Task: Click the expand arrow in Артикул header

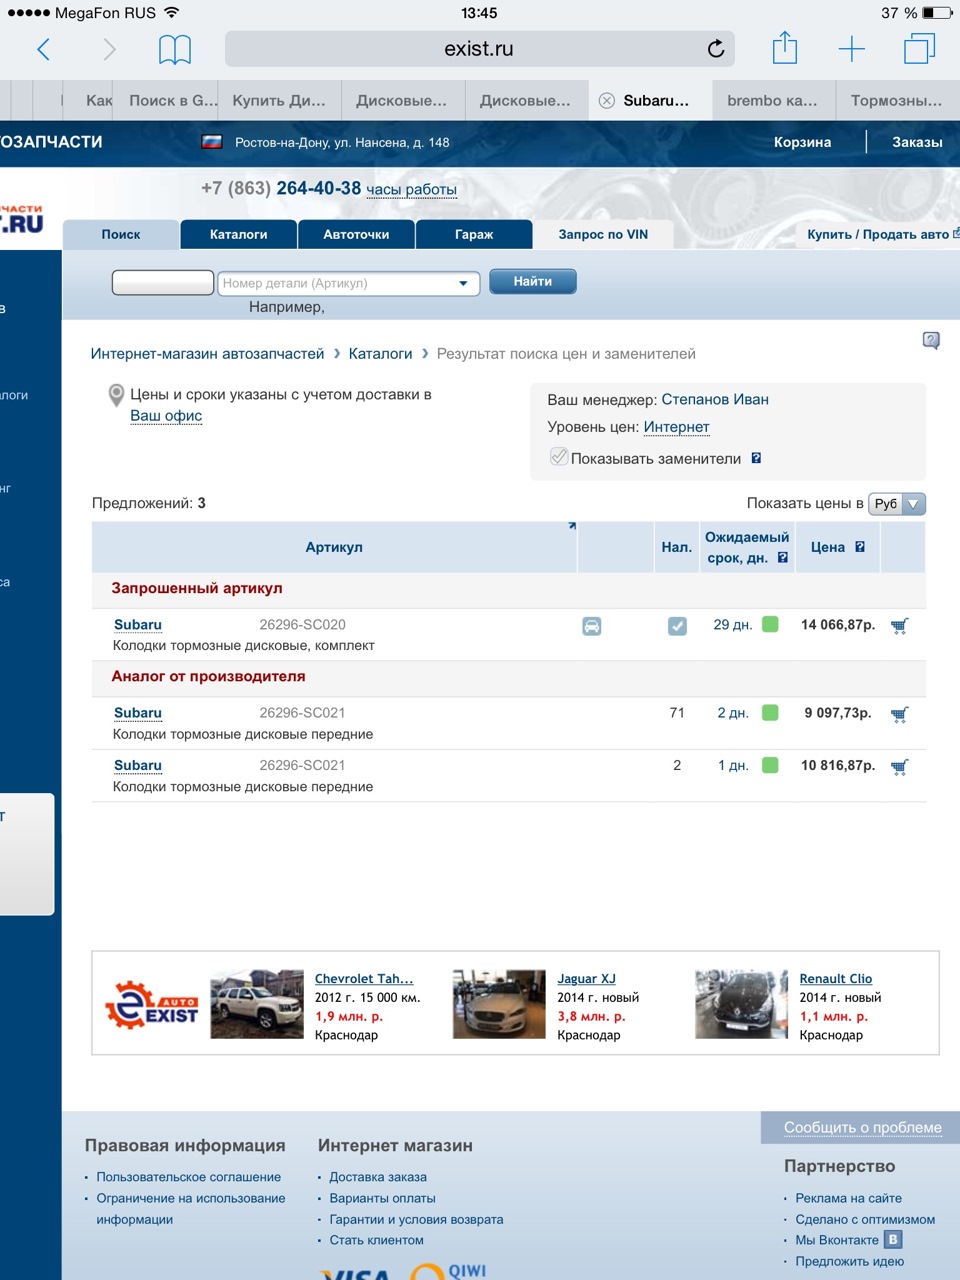Action: point(572,526)
